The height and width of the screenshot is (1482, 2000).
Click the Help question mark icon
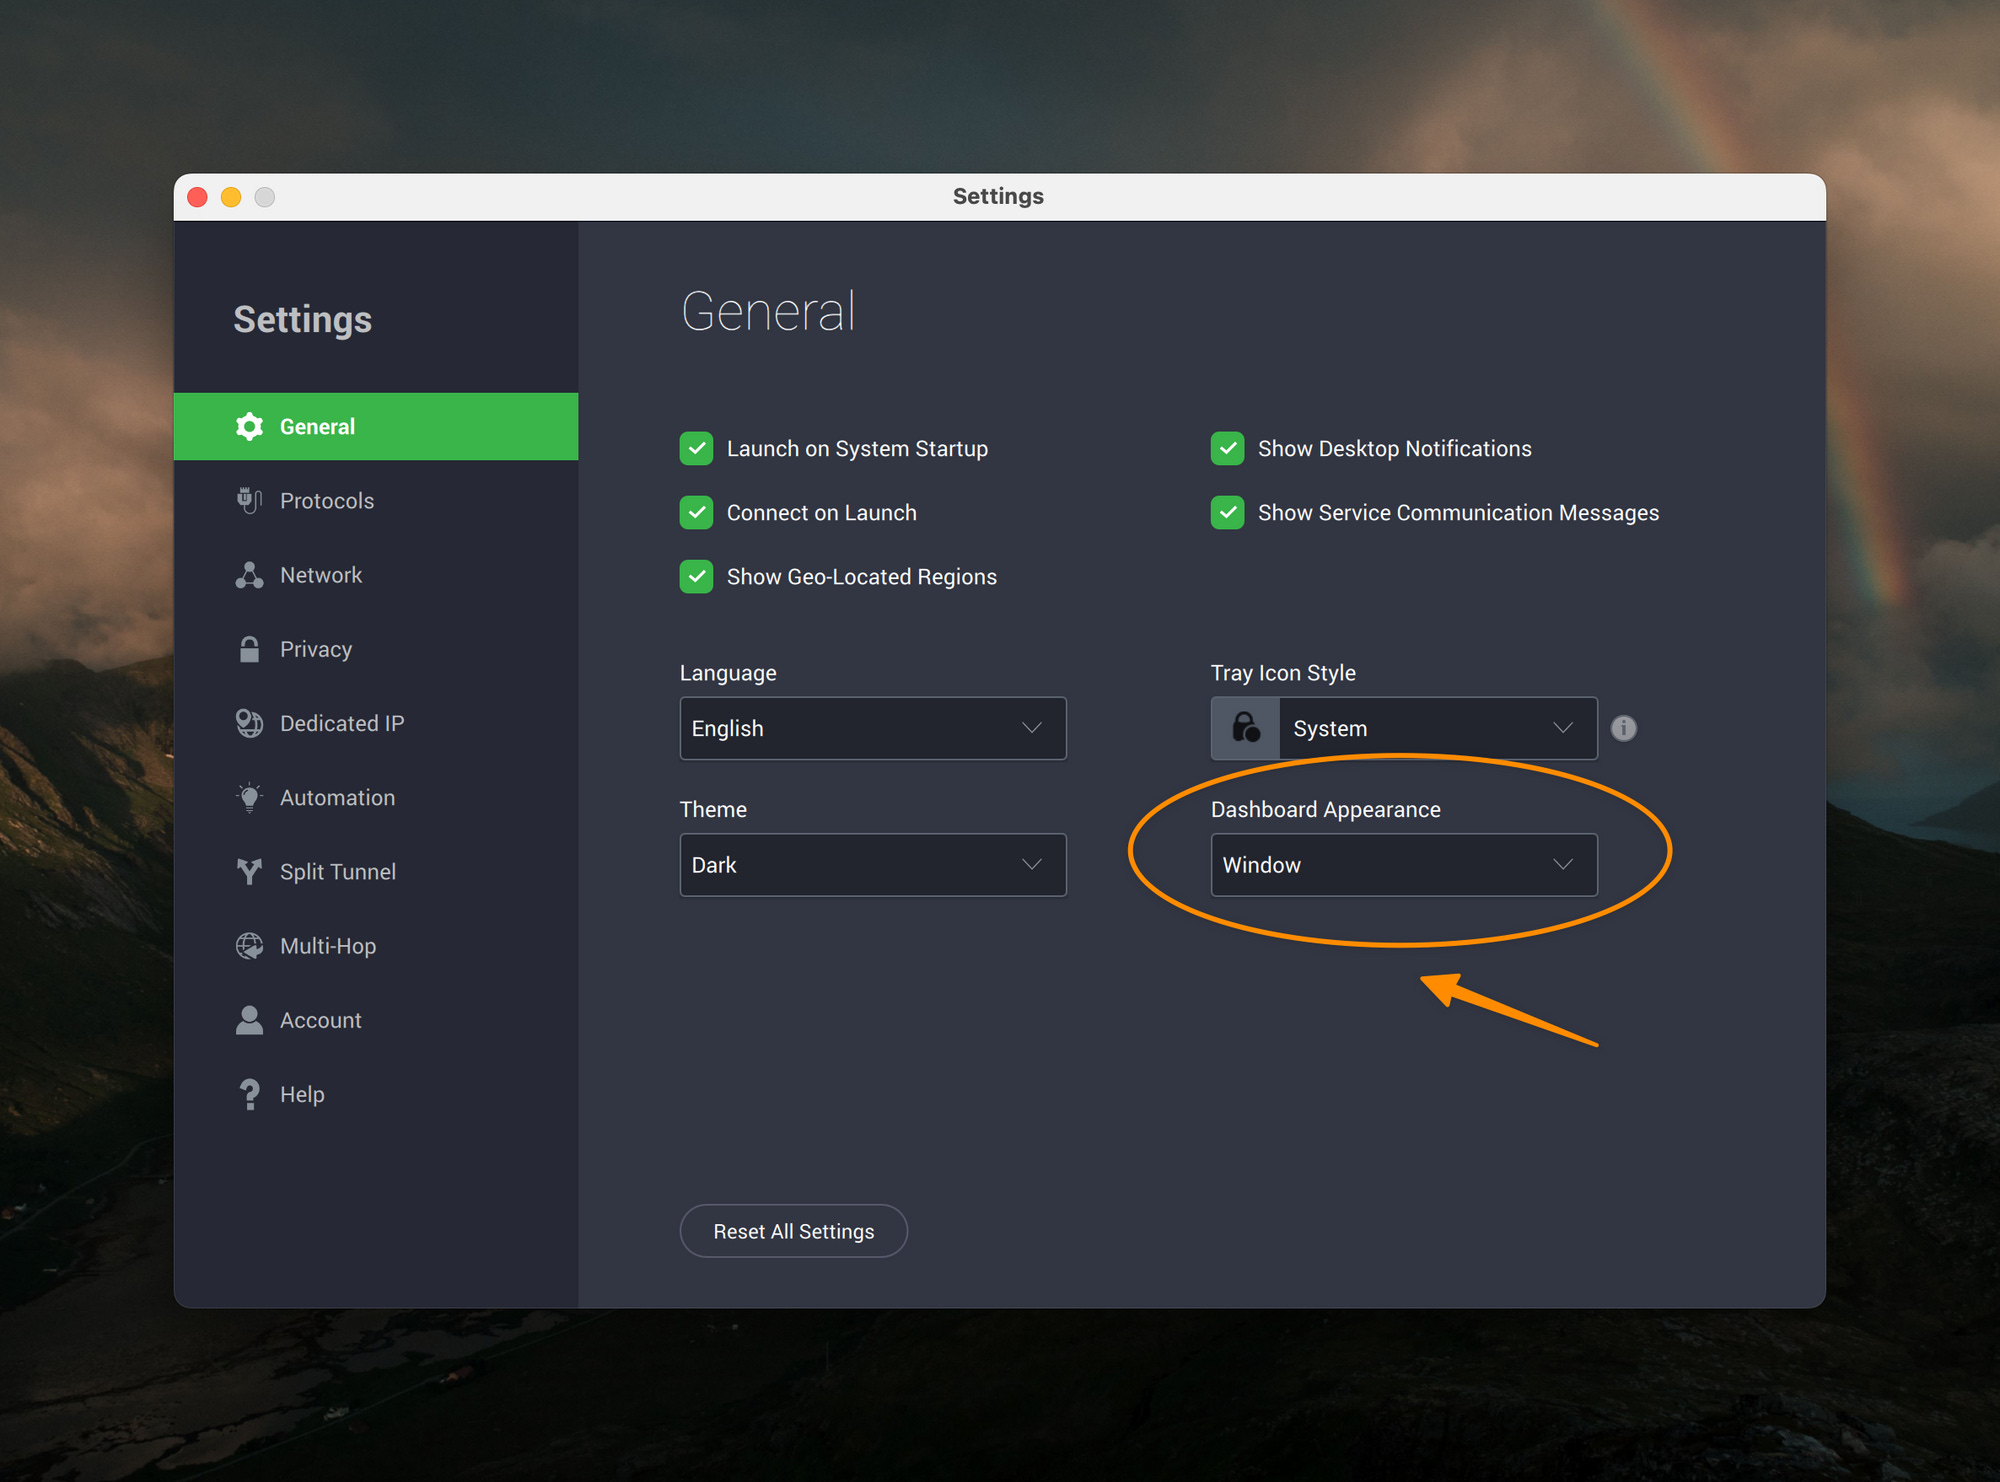pyautogui.click(x=249, y=1094)
